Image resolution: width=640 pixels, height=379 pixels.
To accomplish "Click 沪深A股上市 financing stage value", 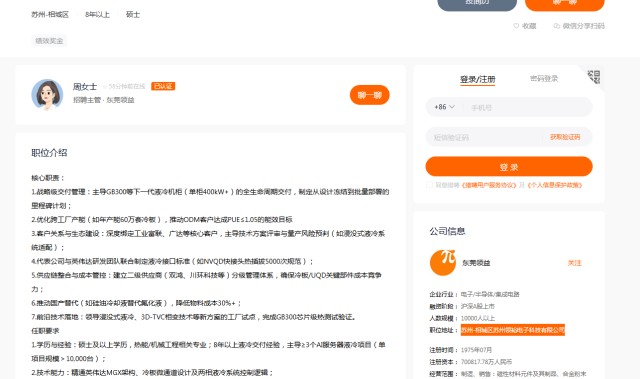I will coord(478,306).
